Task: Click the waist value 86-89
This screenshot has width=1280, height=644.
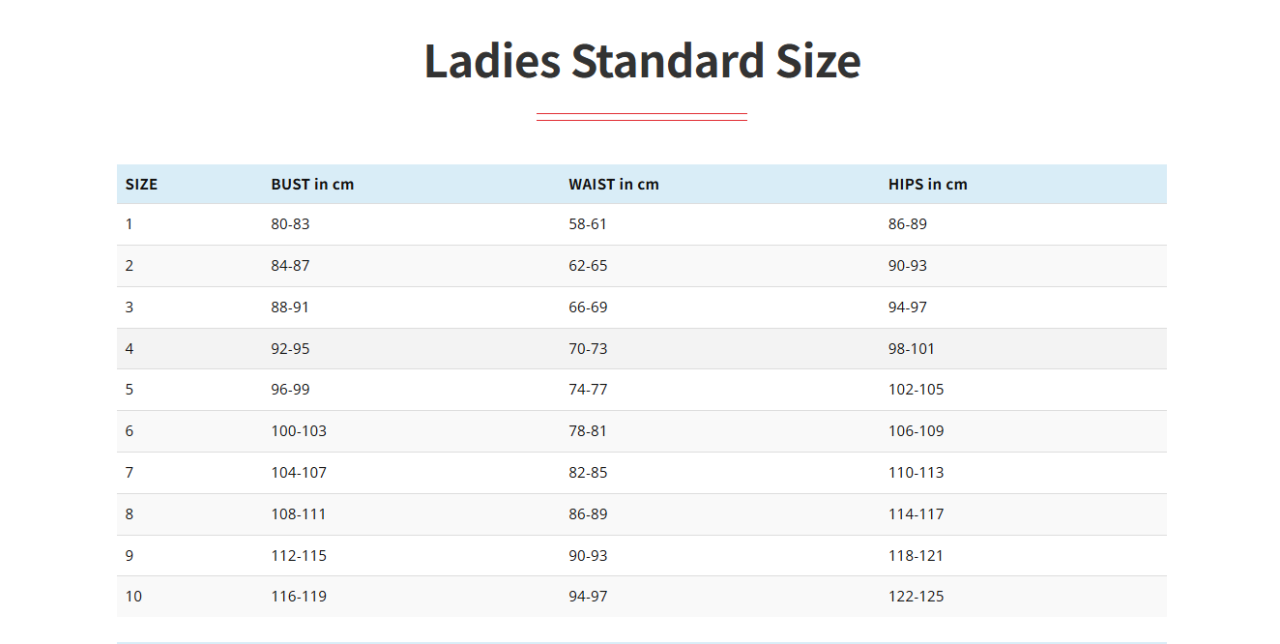Action: [x=588, y=514]
